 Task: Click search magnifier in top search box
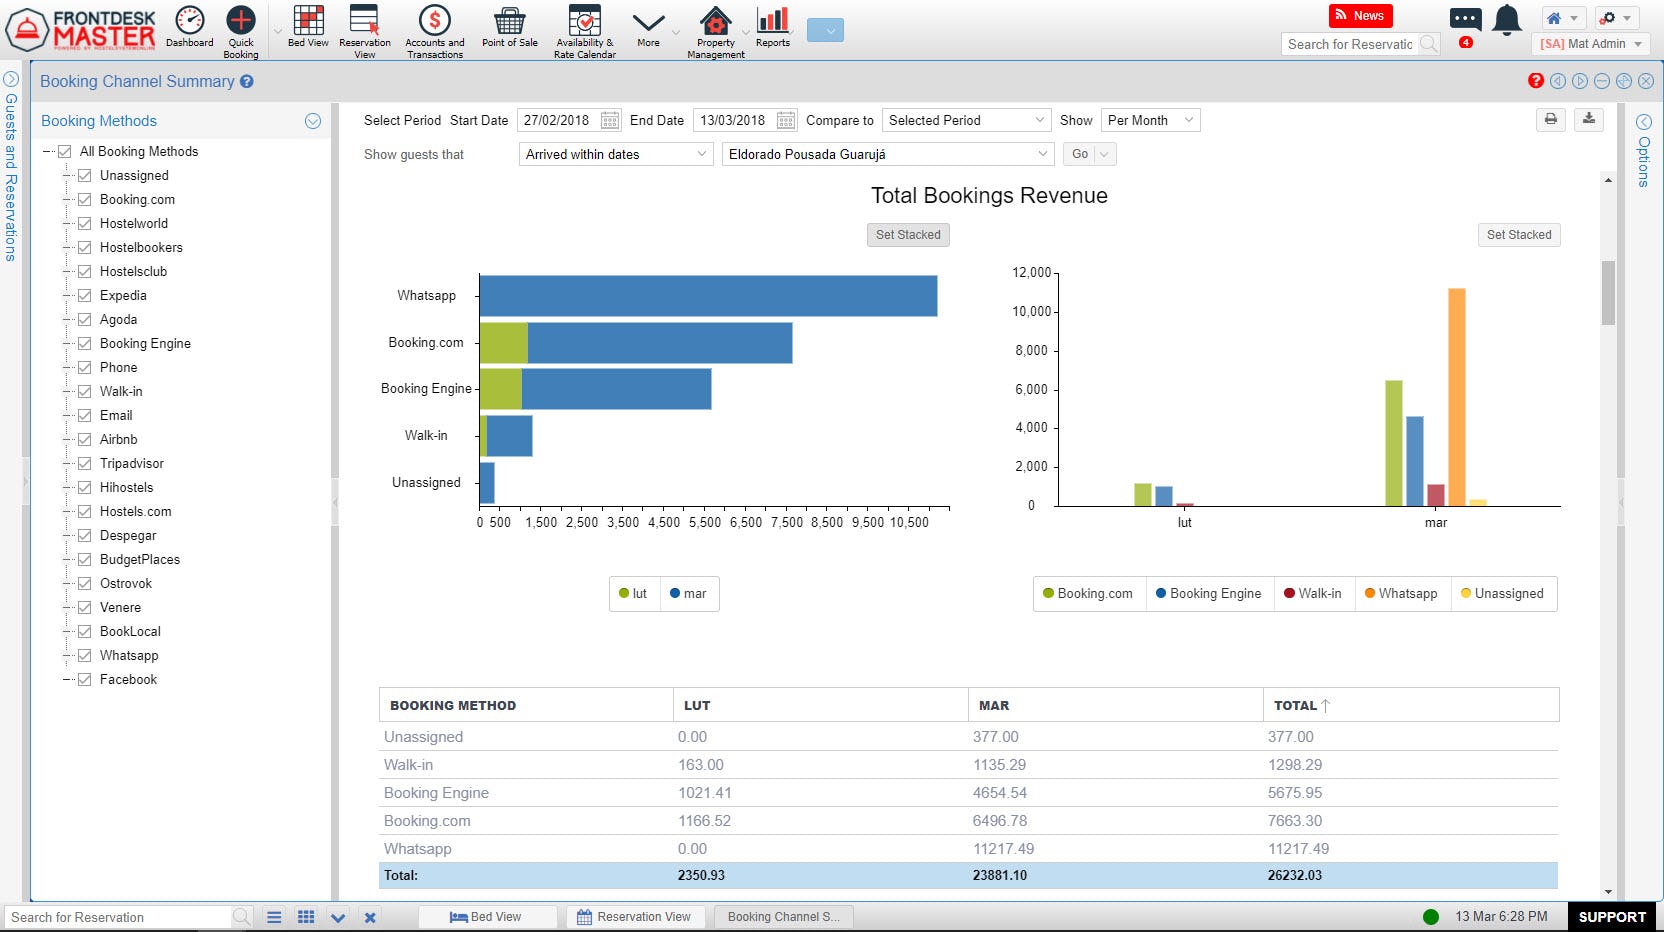tap(1428, 44)
